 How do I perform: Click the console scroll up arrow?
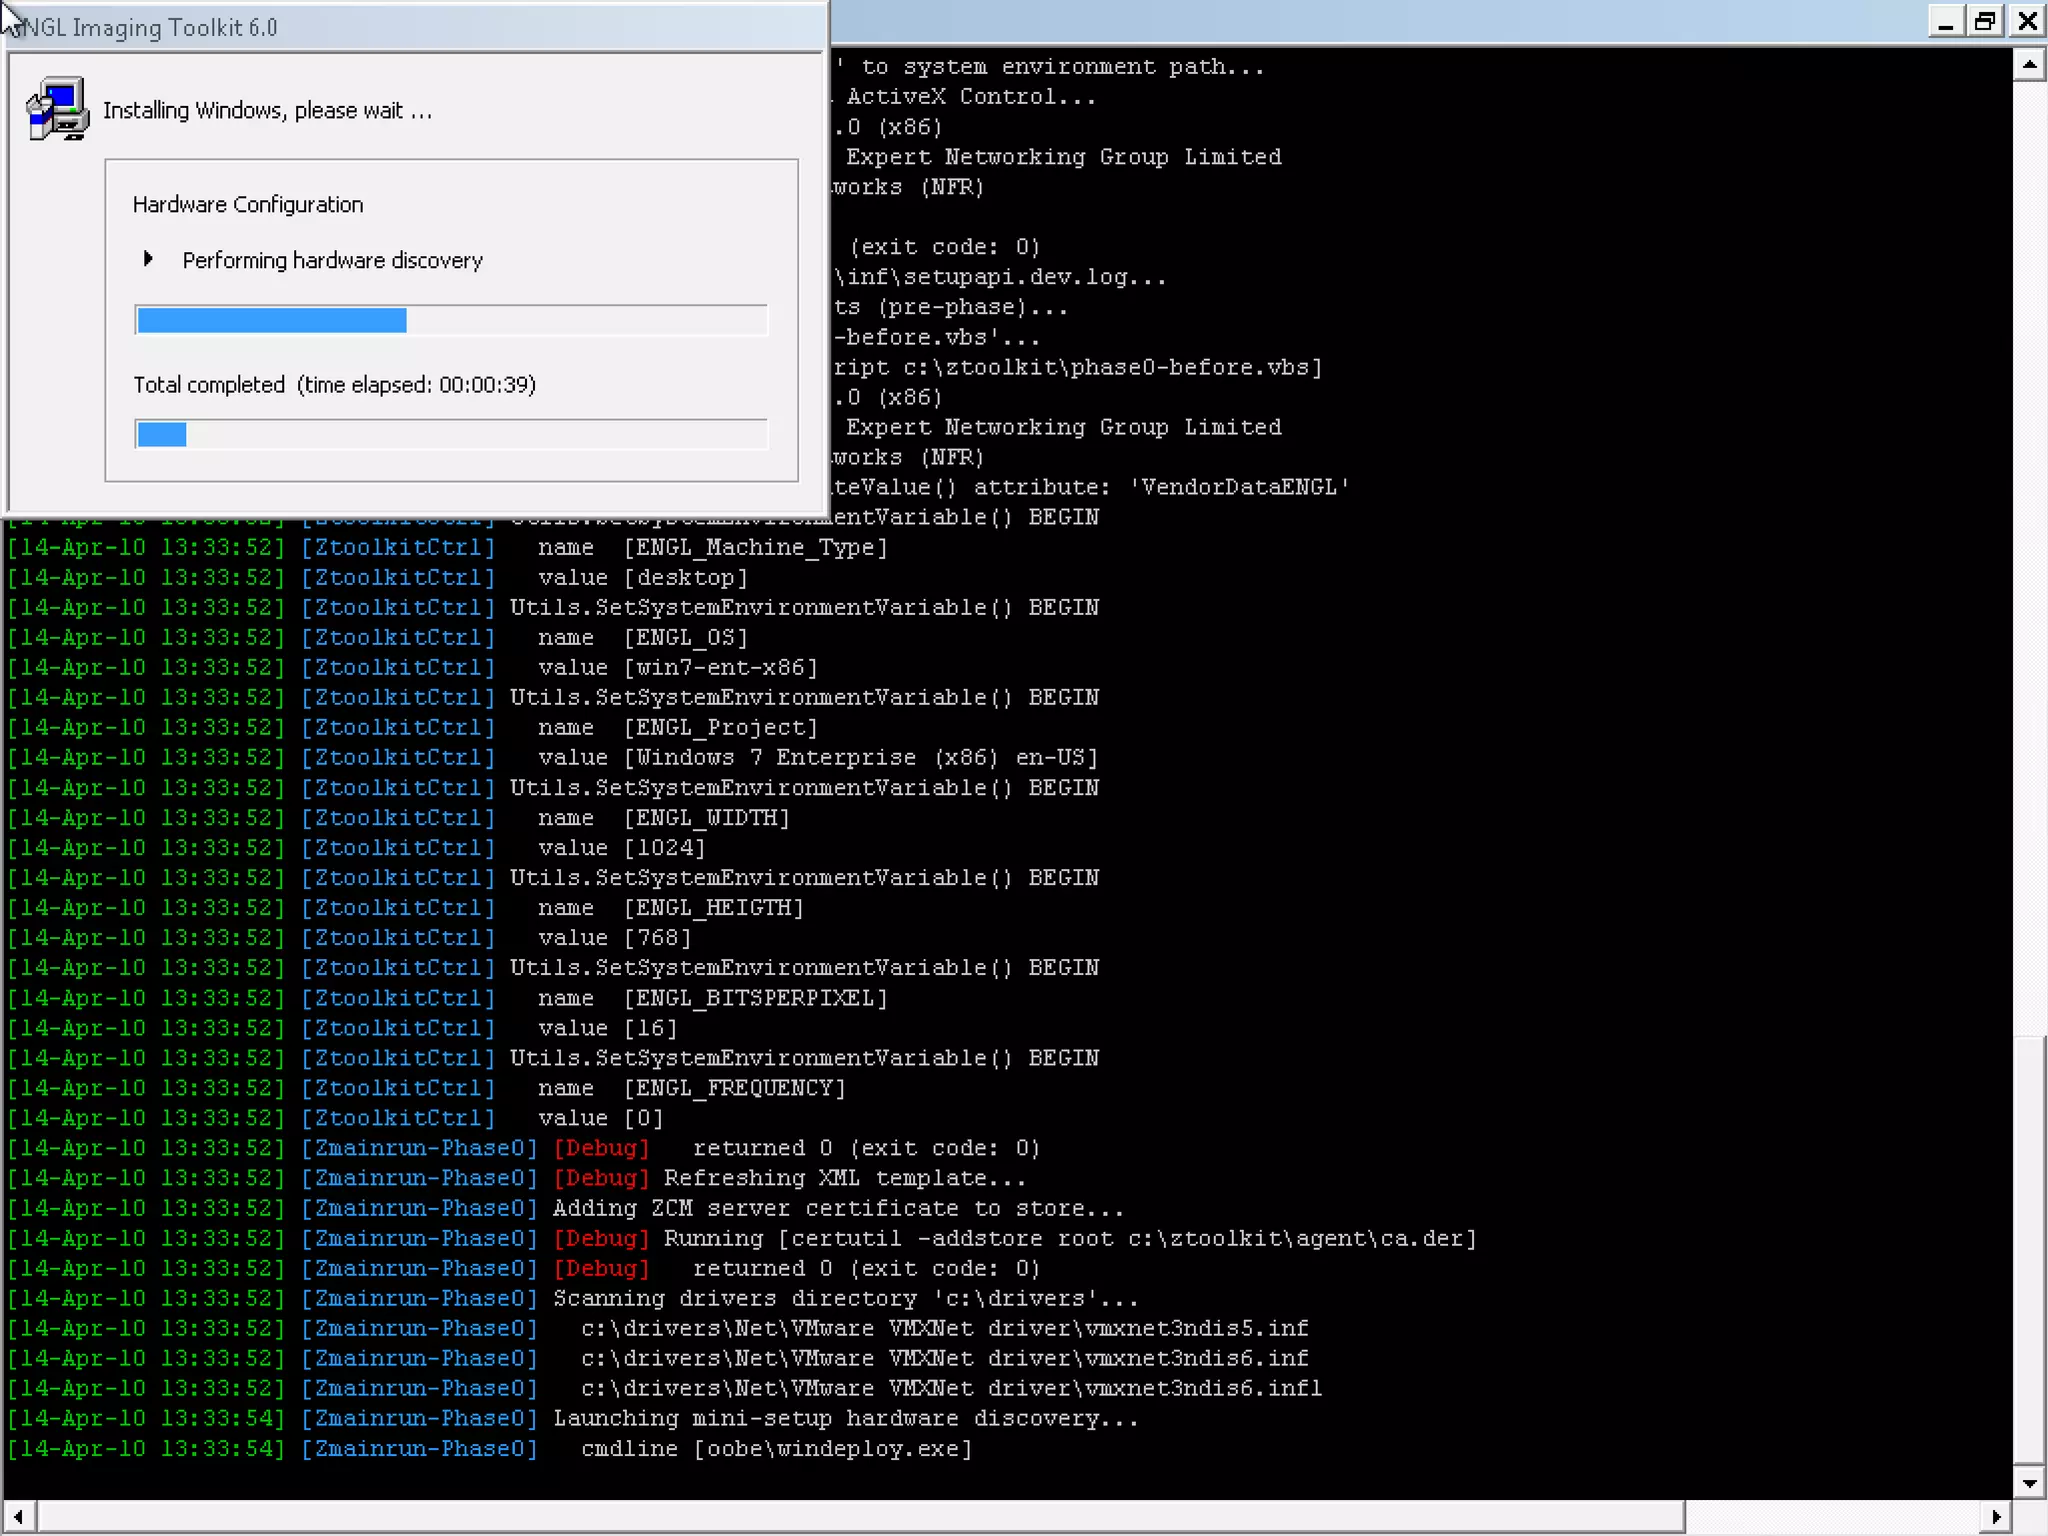coord(2029,66)
